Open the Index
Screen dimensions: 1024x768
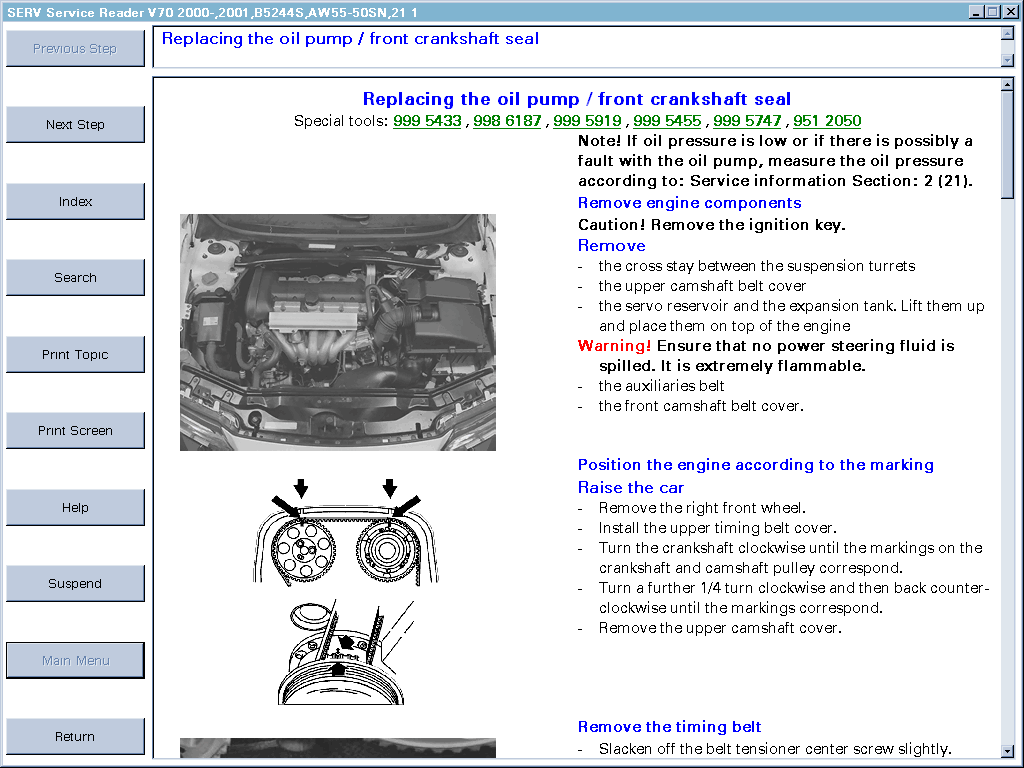[75, 201]
